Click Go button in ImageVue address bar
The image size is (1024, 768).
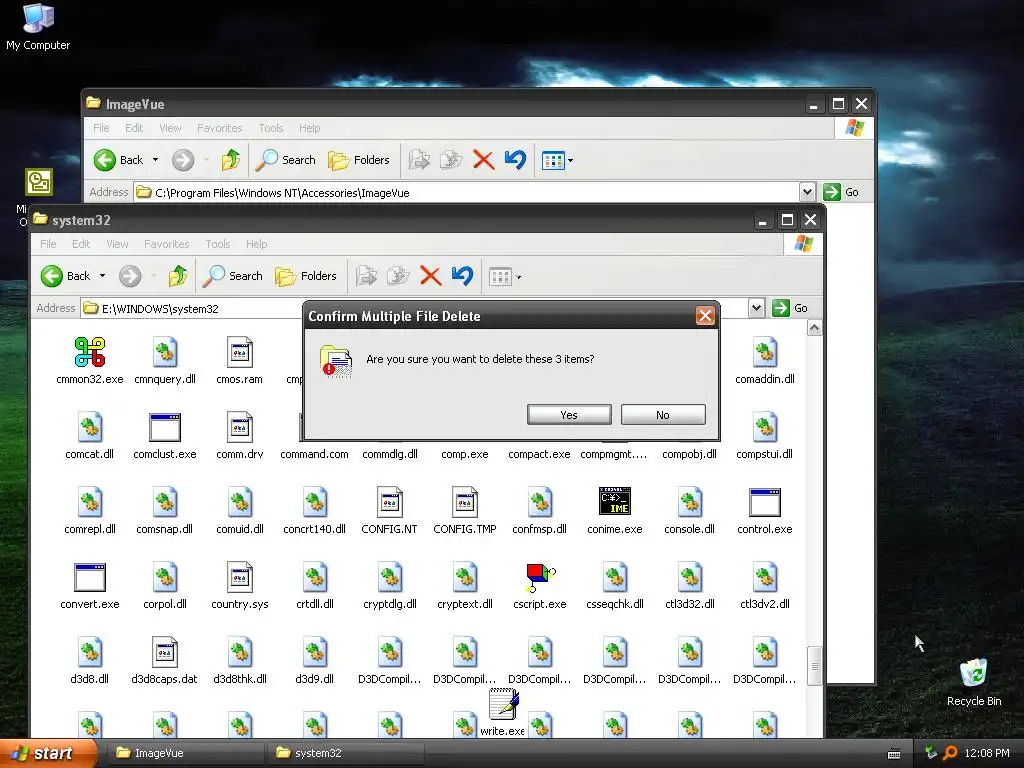[841, 192]
